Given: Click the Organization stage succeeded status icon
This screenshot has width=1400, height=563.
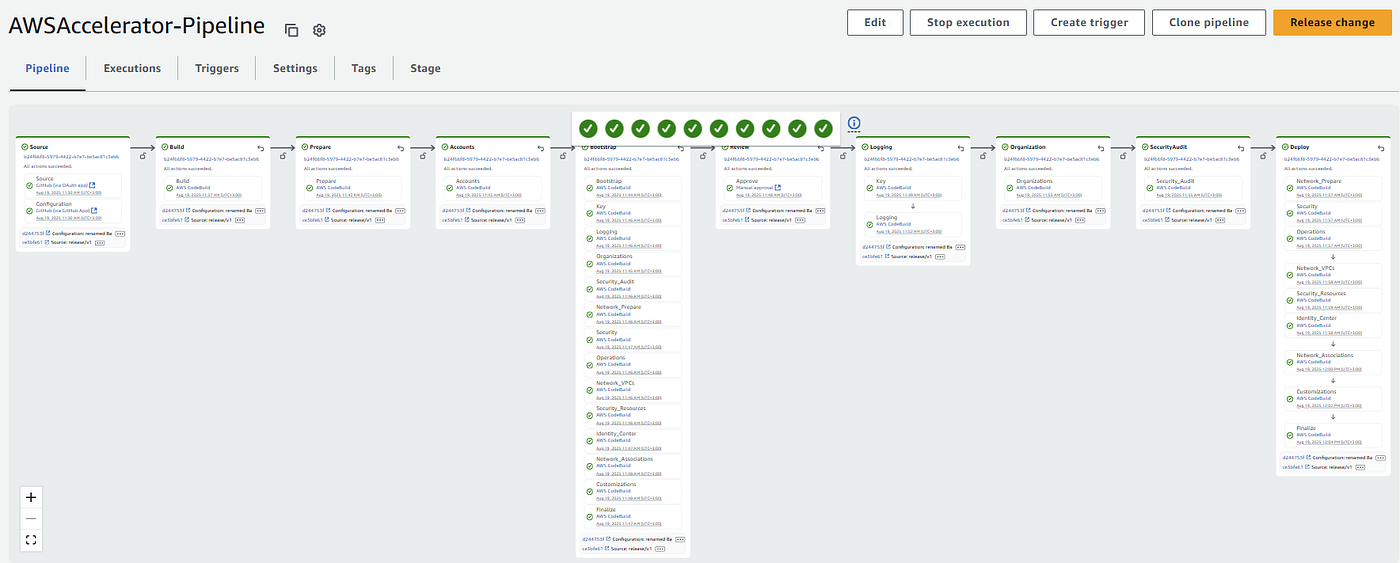Looking at the screenshot, I should (x=1005, y=147).
